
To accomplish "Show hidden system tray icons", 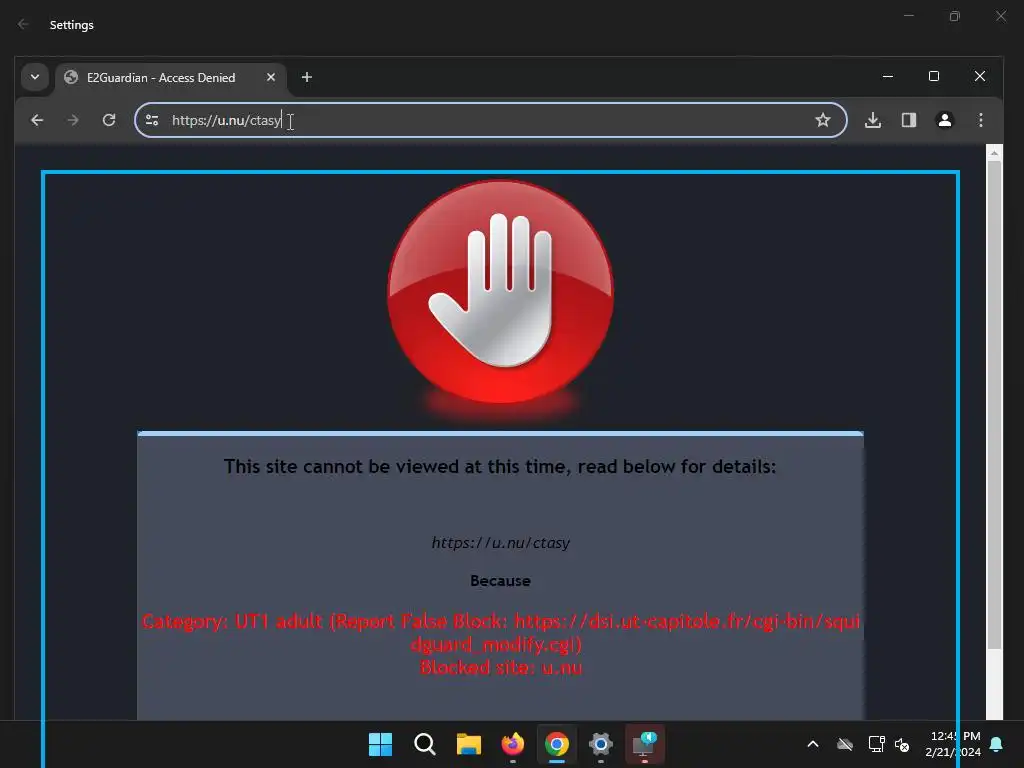I will [813, 744].
